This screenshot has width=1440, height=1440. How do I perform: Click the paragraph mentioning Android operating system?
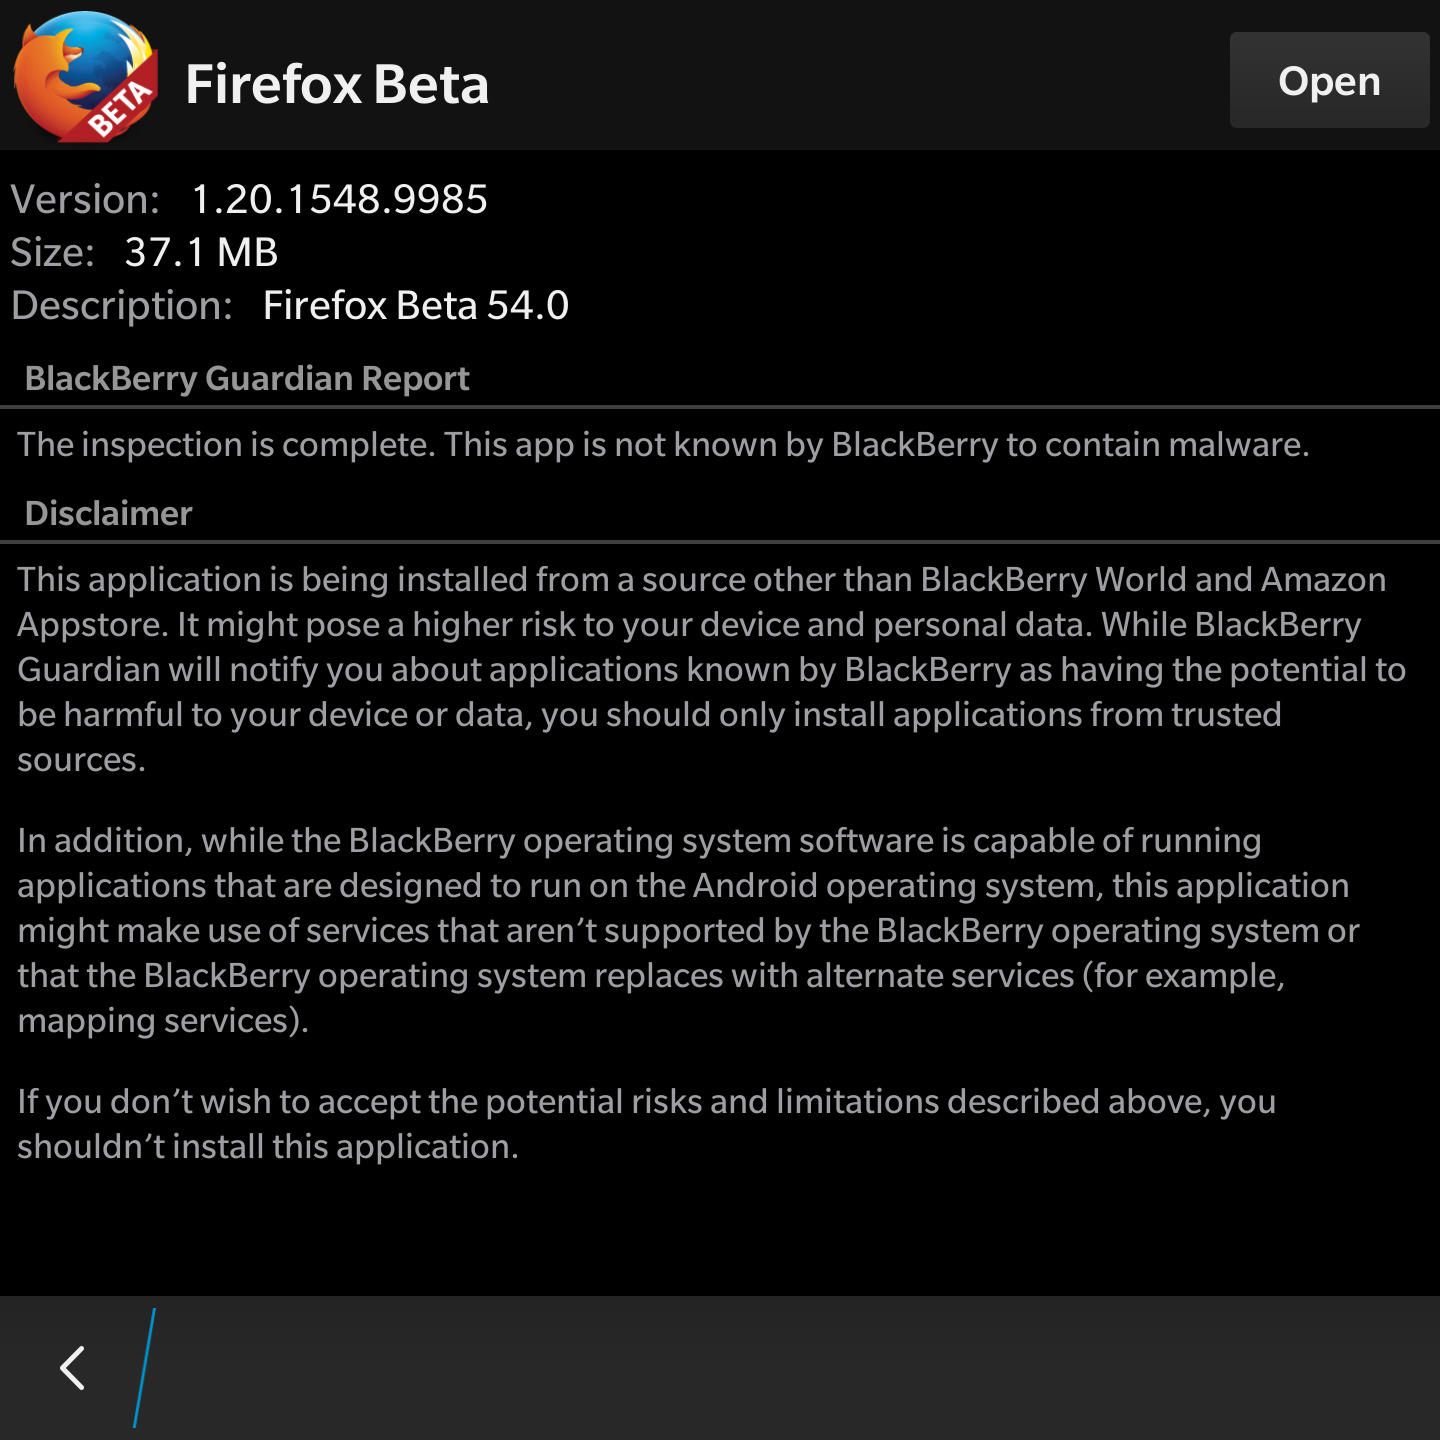click(x=688, y=930)
